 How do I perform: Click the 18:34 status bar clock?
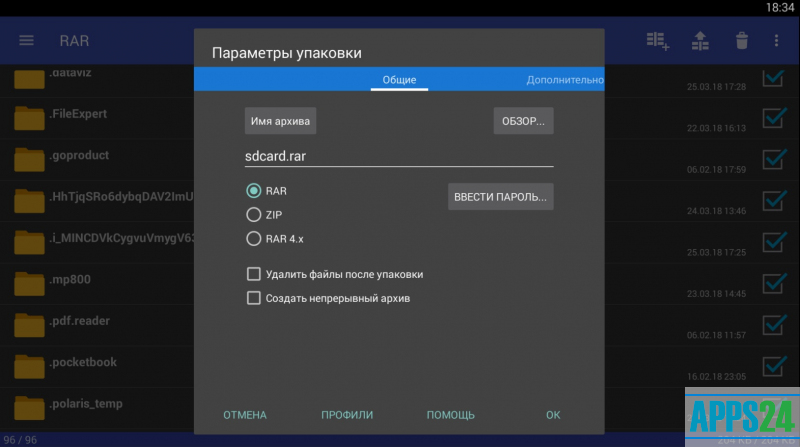click(780, 7)
